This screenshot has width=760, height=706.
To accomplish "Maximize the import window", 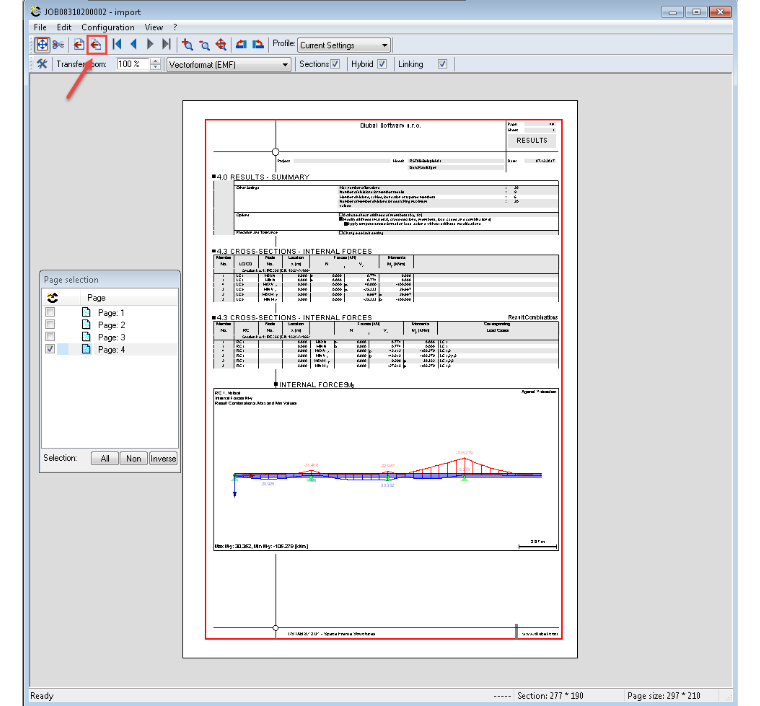I will pyautogui.click(x=697, y=12).
